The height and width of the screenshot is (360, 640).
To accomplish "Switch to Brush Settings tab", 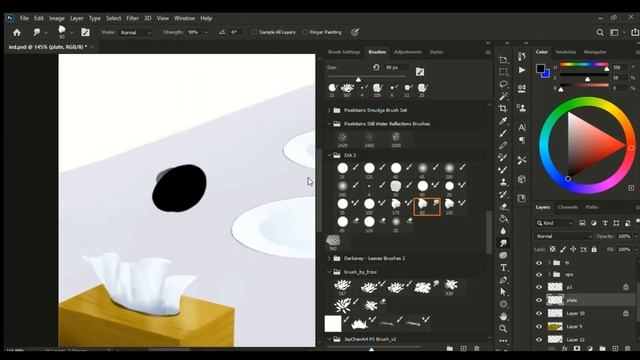I will (x=344, y=52).
